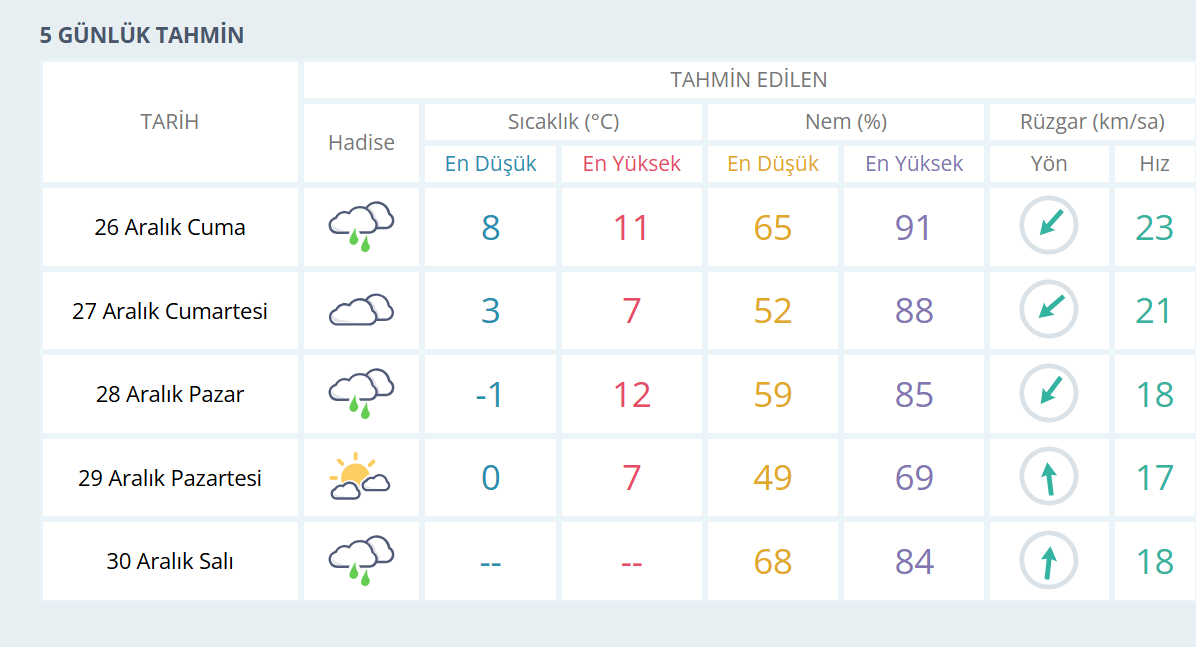1196x647 pixels.
Task: Click the wind direction arrow for 29 Aralık
Action: [1049, 477]
